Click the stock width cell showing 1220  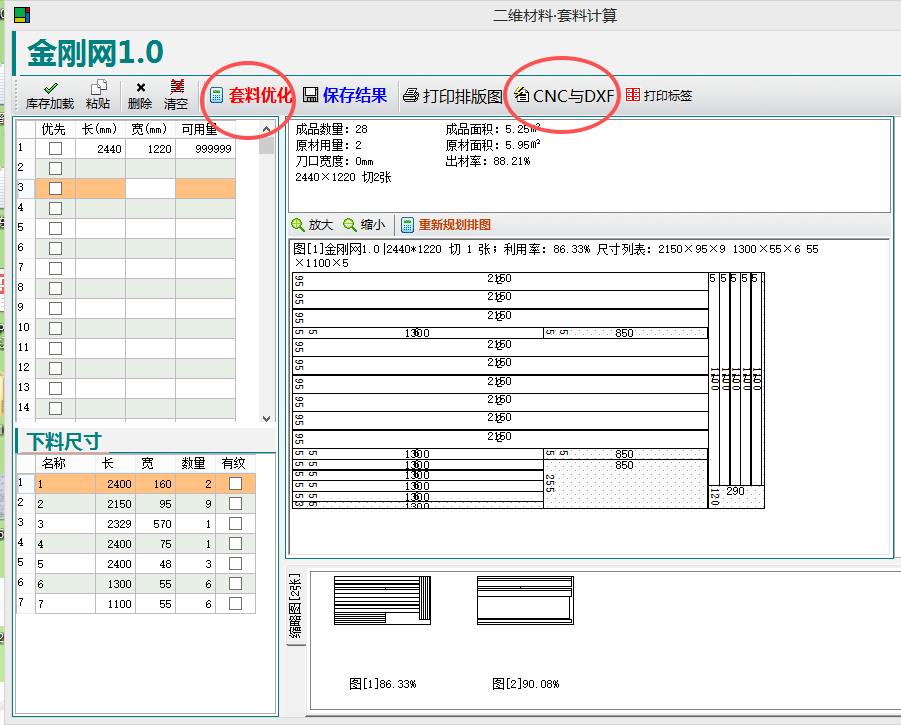tap(151, 149)
